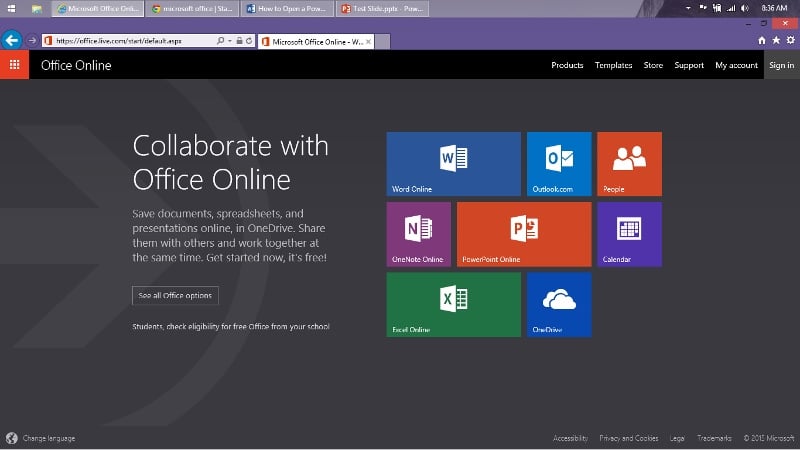Open the app launcher grid icon
This screenshot has width=800, height=450.
click(x=14, y=65)
